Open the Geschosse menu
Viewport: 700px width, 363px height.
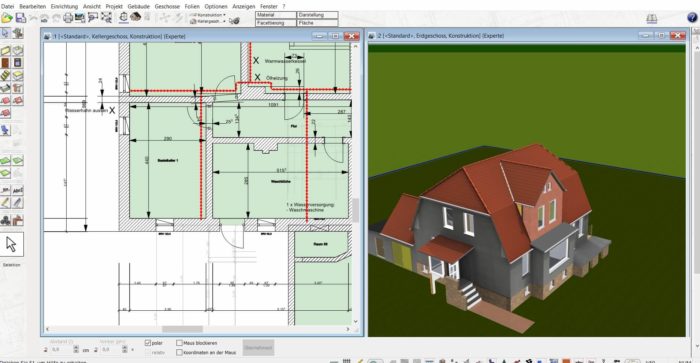point(167,6)
